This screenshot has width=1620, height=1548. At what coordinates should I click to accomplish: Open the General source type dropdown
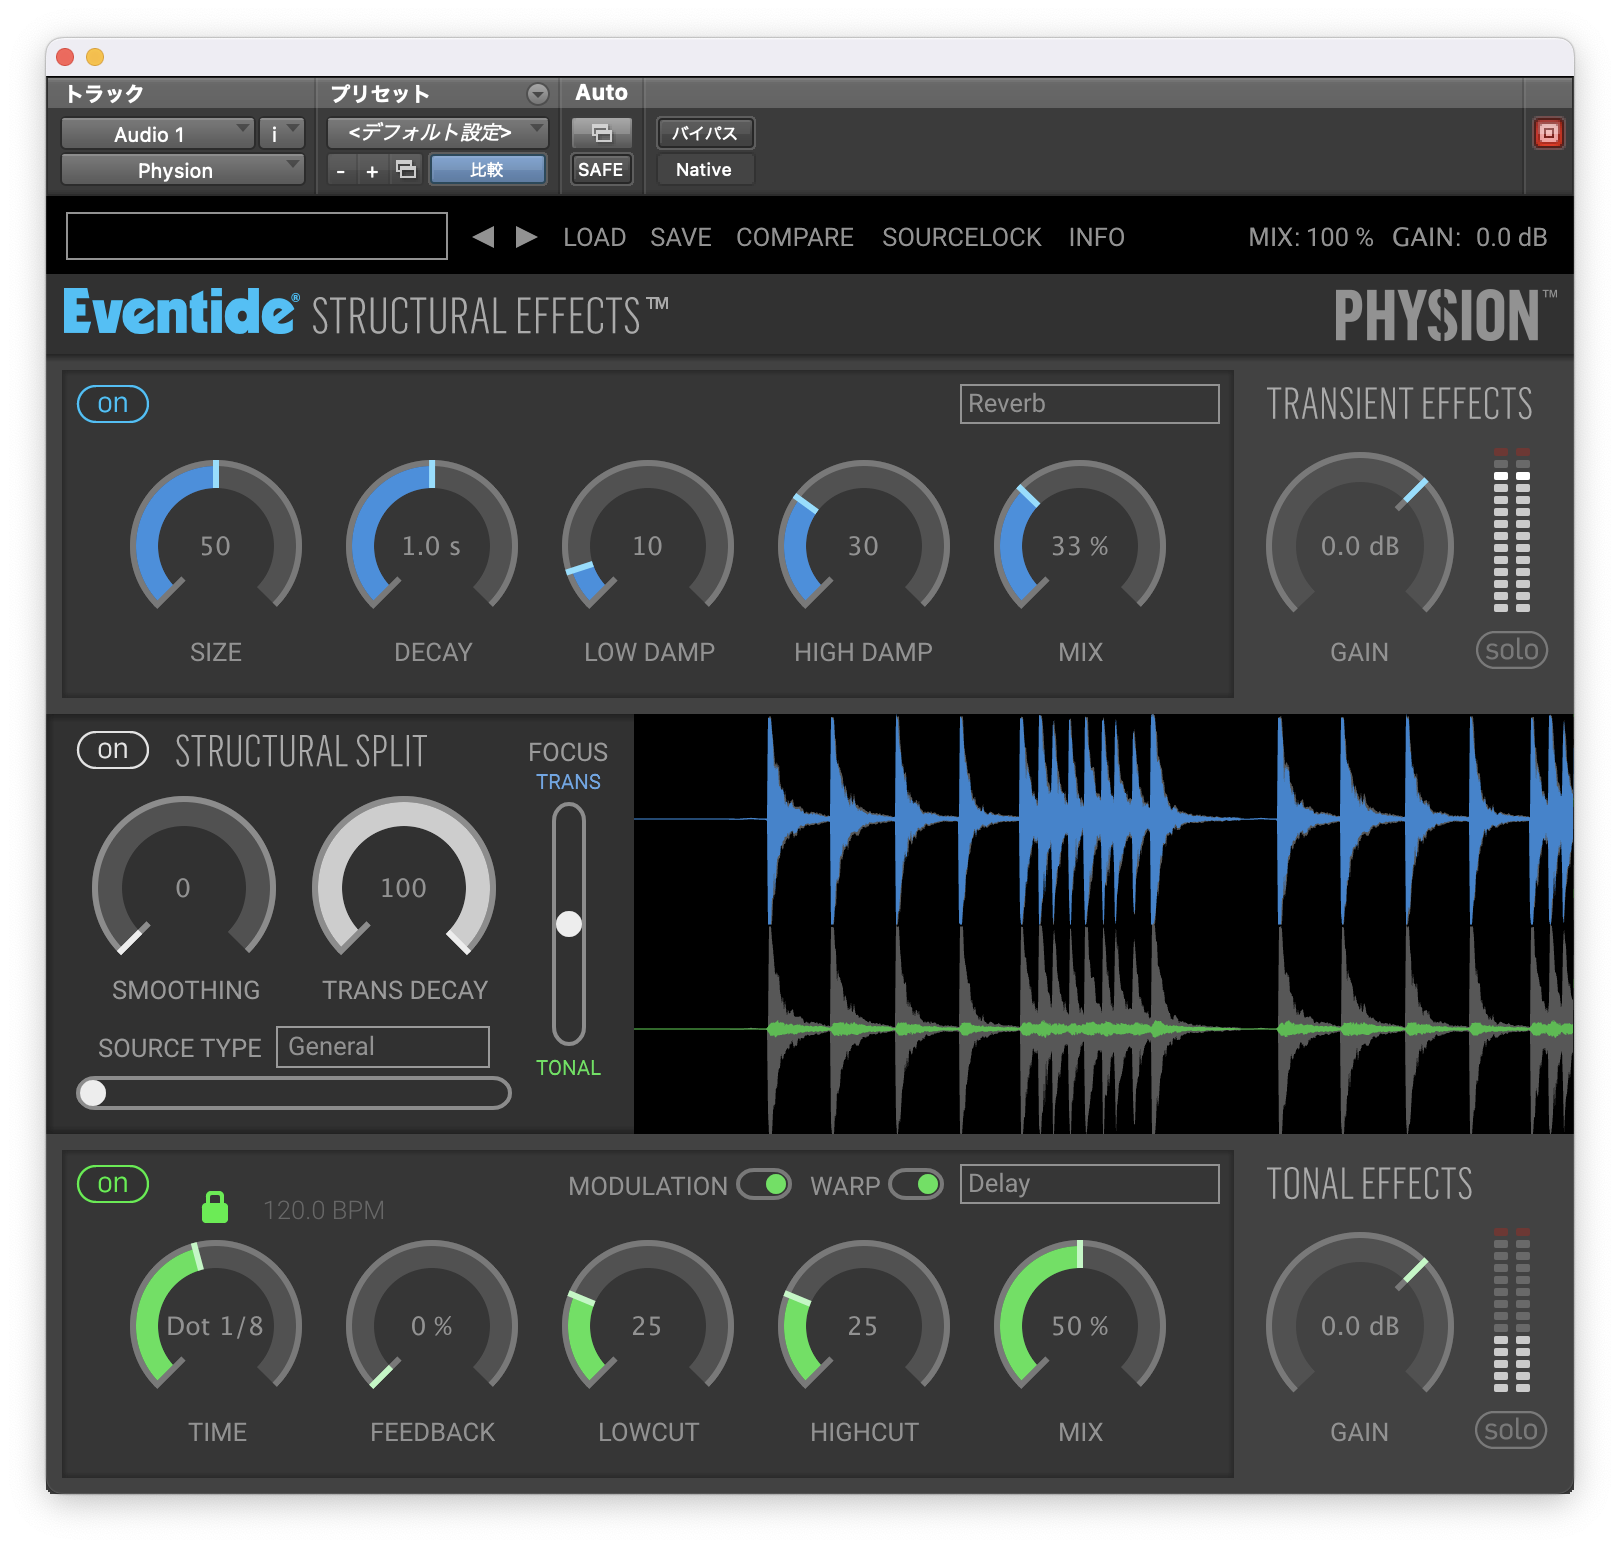tap(383, 1047)
